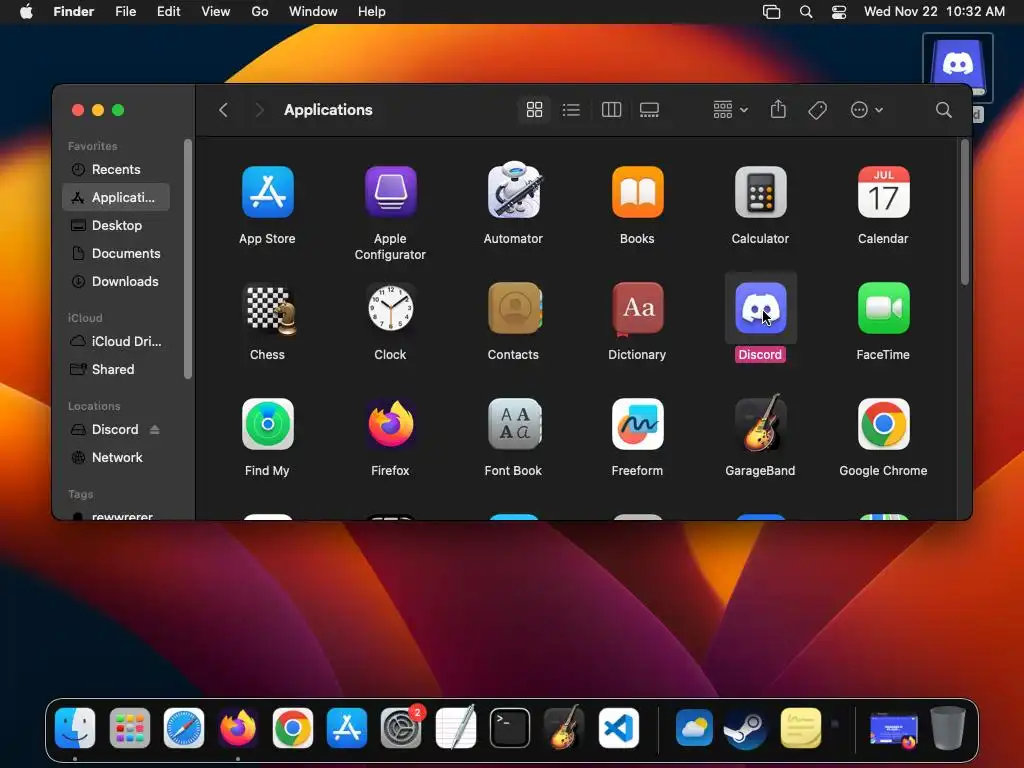The width and height of the screenshot is (1024, 768).
Task: Click the Books app icon
Action: point(637,192)
